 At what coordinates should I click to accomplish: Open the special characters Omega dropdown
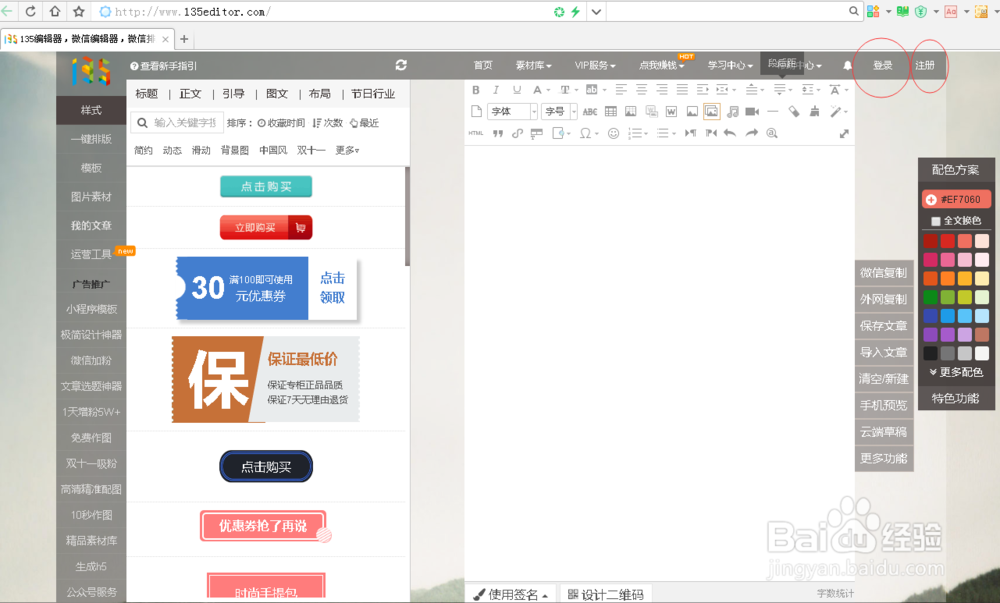(589, 133)
